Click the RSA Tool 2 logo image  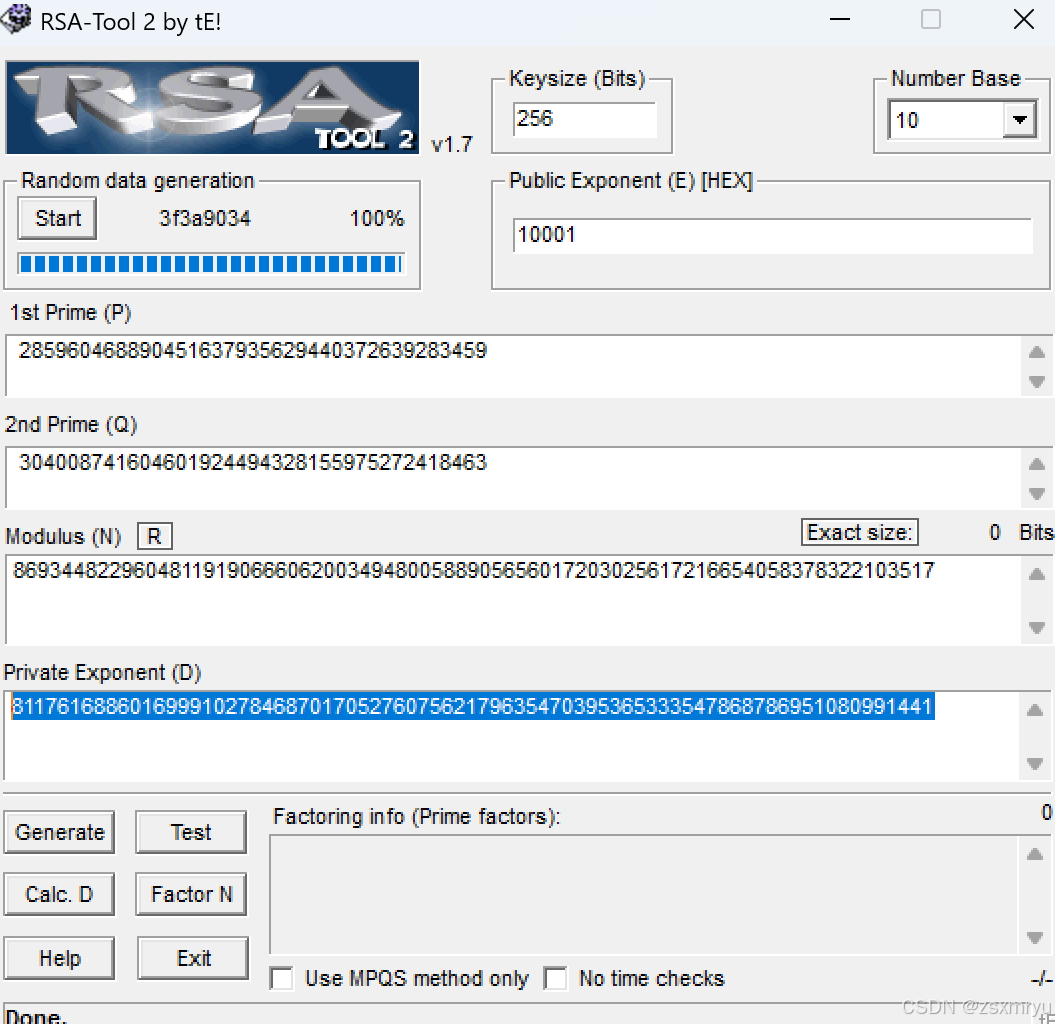[x=211, y=106]
